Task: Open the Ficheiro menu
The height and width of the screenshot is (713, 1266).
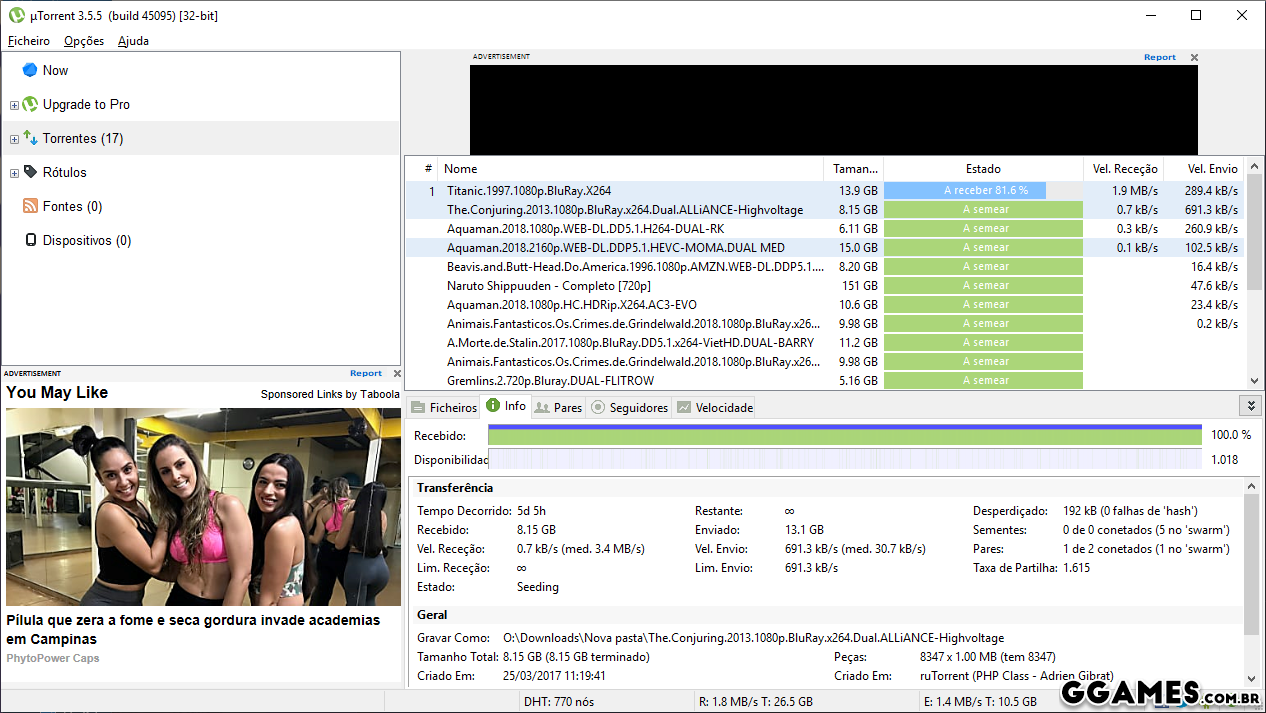Action: [29, 41]
